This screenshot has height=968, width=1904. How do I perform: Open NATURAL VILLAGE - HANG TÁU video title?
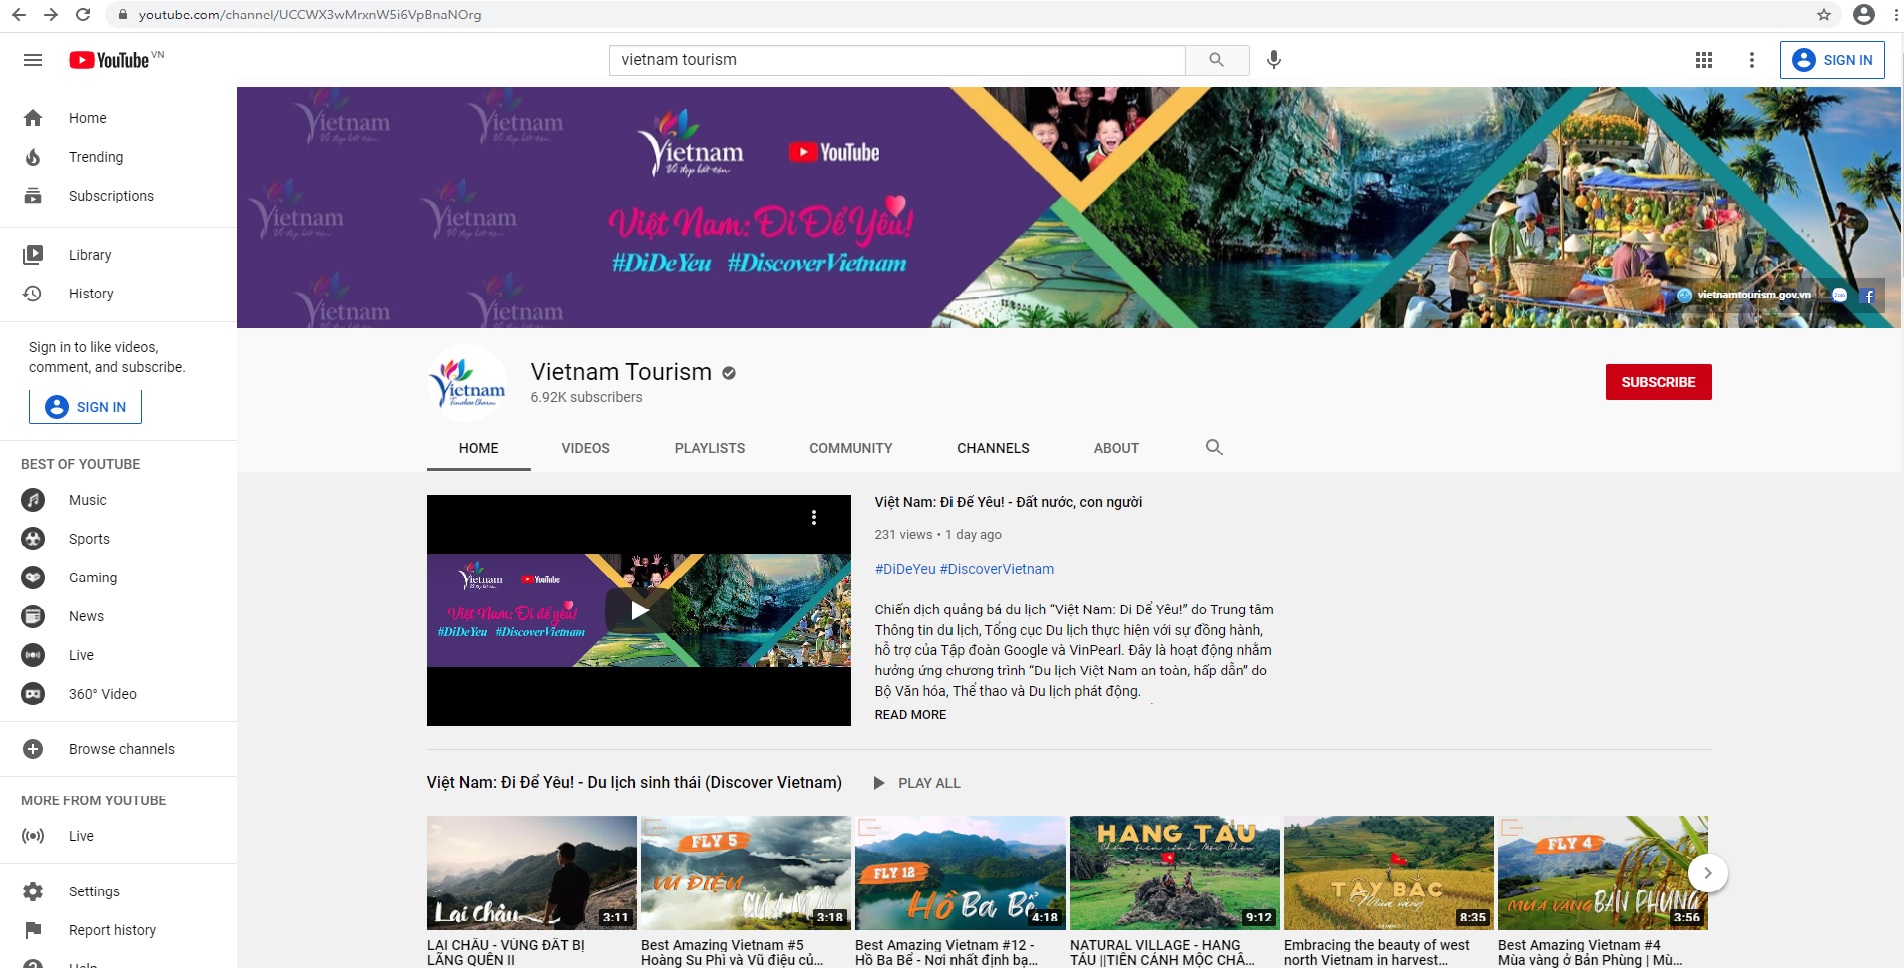(x=1161, y=952)
